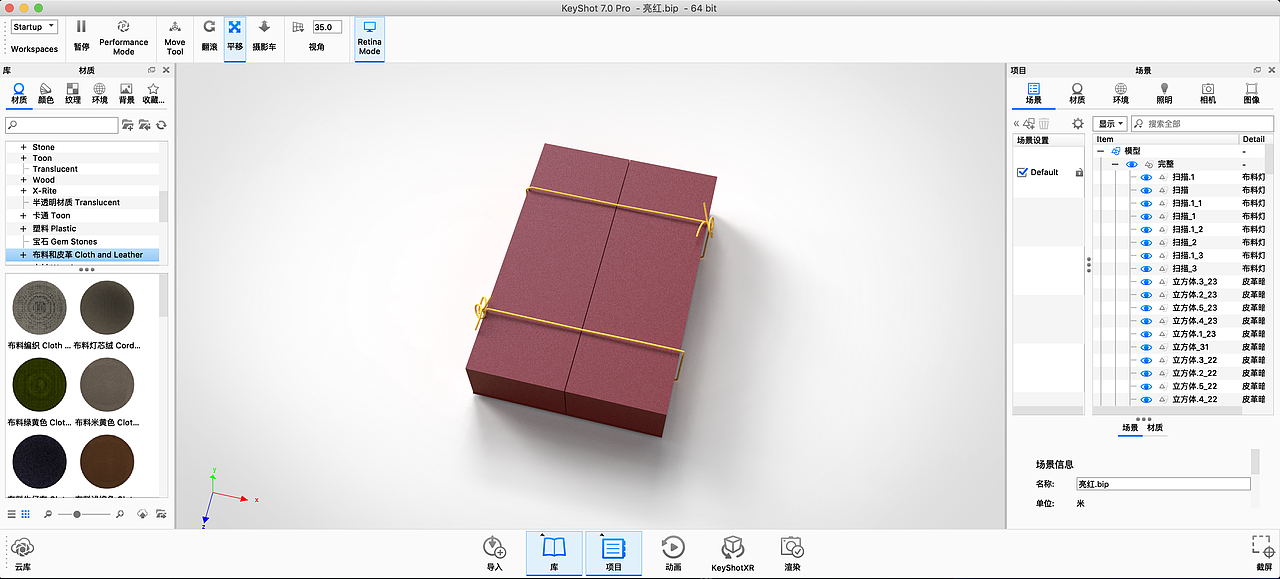1280x579 pixels.
Task: Open the 导入 import dialog
Action: pyautogui.click(x=494, y=553)
